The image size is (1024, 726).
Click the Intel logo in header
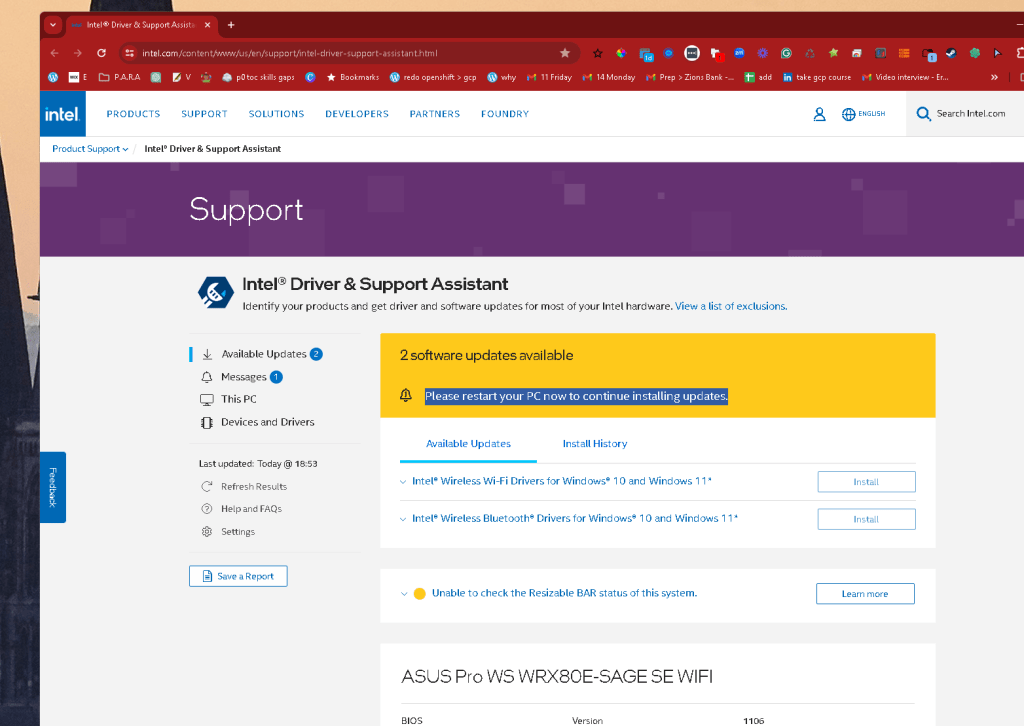(63, 114)
